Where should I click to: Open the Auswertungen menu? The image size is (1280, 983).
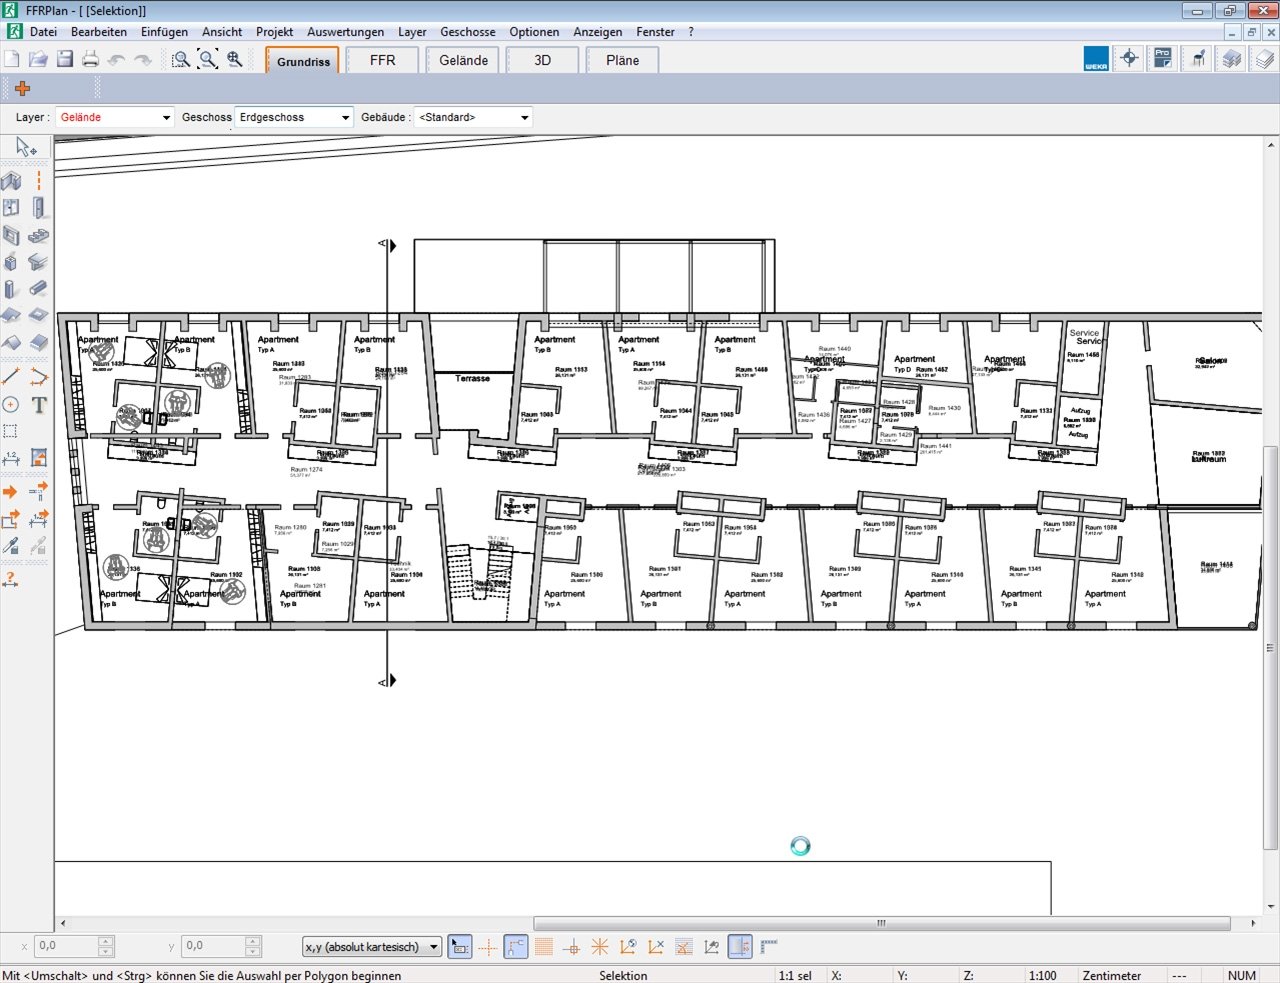pos(345,32)
